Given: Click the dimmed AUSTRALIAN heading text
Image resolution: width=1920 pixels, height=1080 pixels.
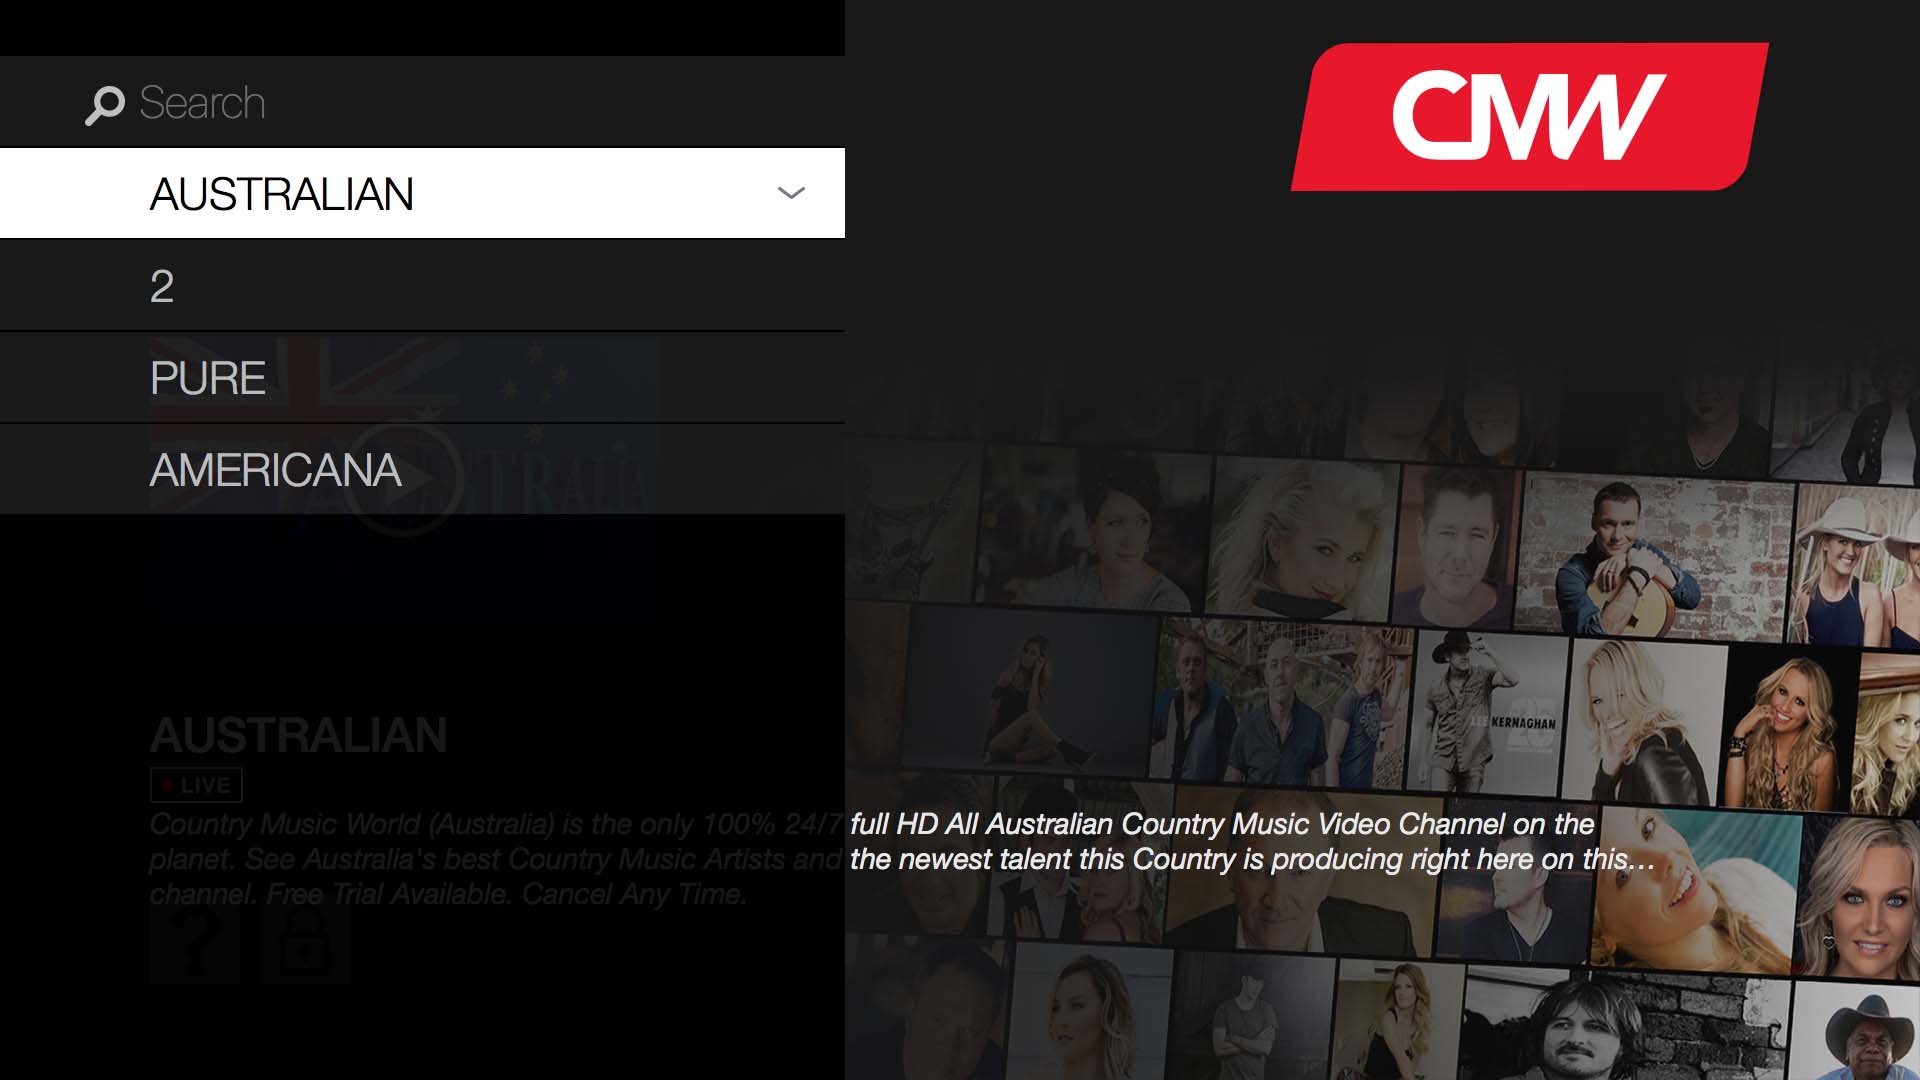Looking at the screenshot, I should (x=298, y=735).
